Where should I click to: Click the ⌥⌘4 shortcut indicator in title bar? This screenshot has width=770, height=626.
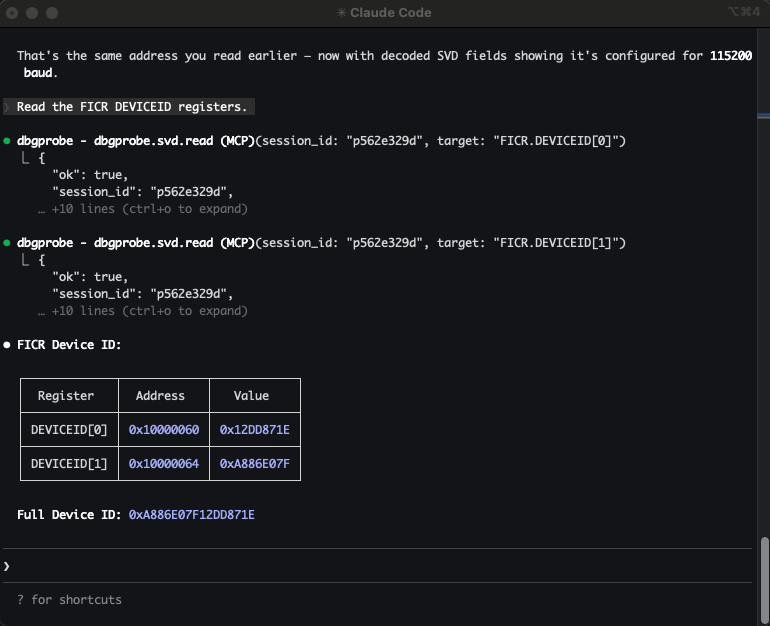tap(745, 13)
